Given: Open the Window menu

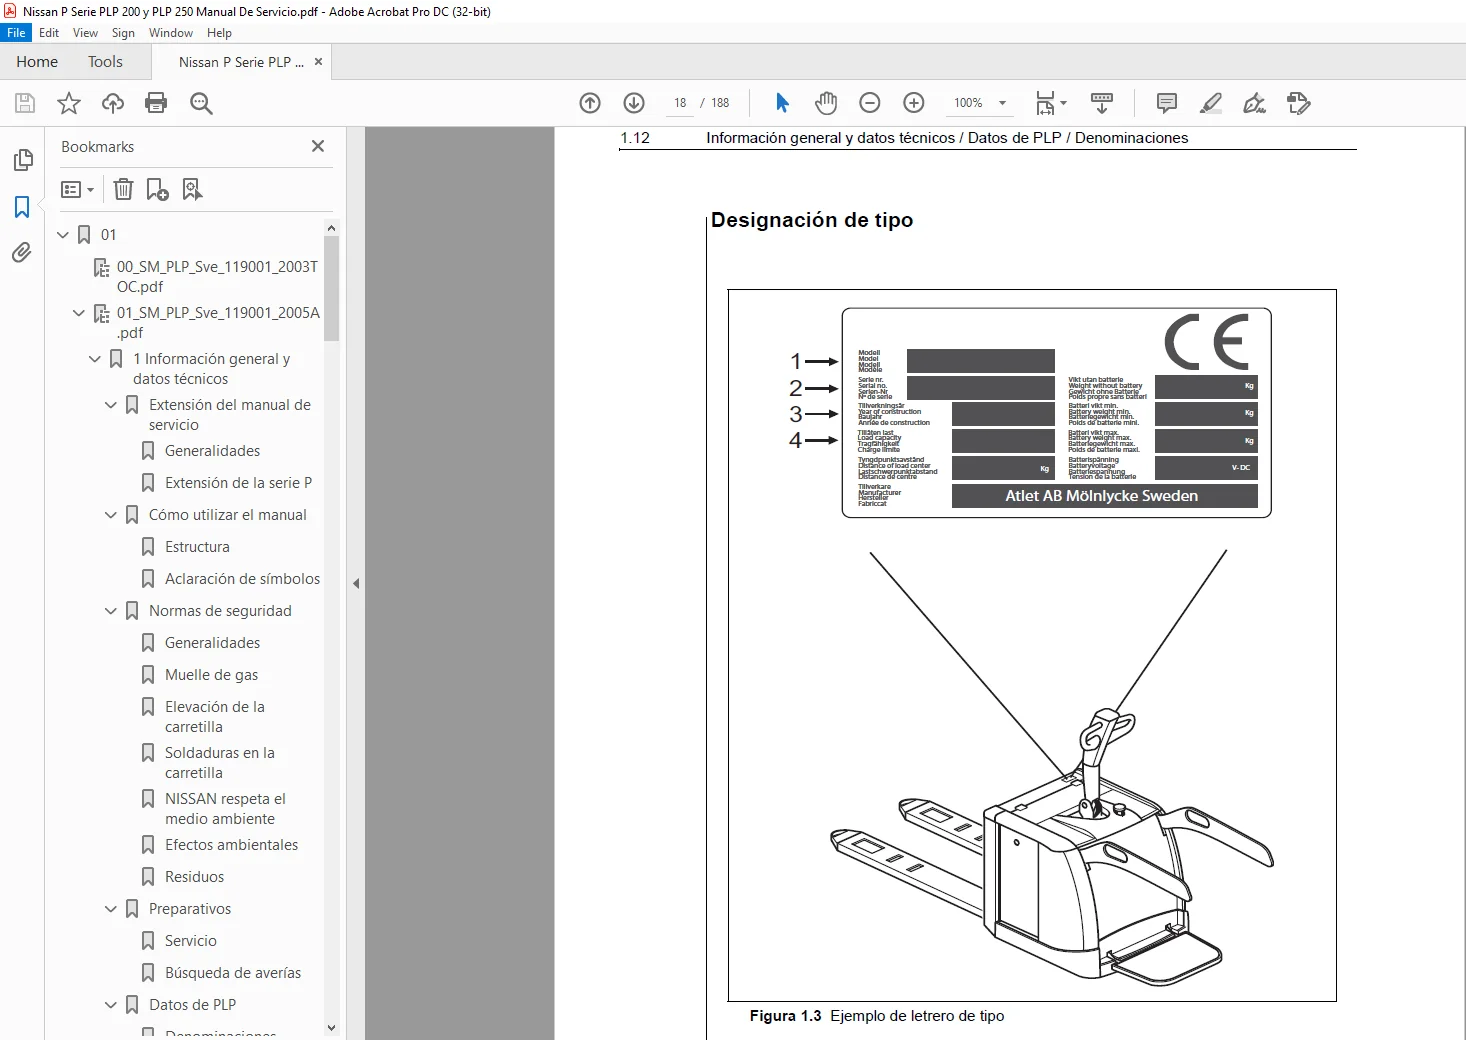Looking at the screenshot, I should [x=171, y=33].
